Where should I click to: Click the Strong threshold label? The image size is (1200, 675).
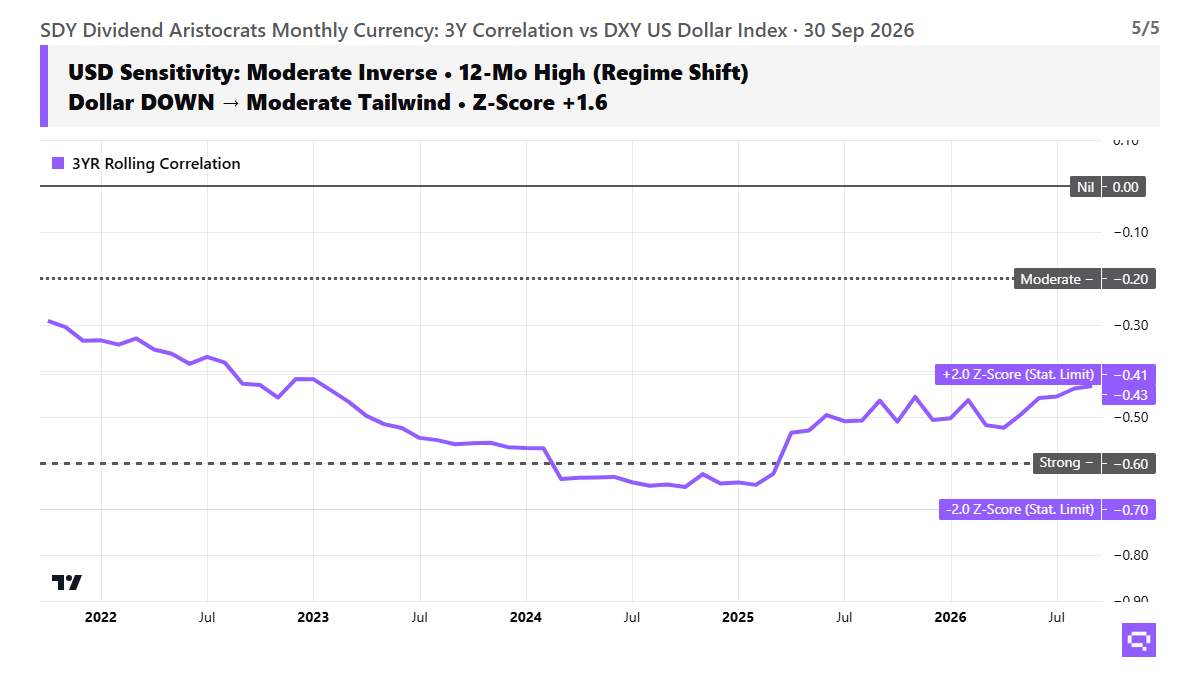pos(1065,463)
